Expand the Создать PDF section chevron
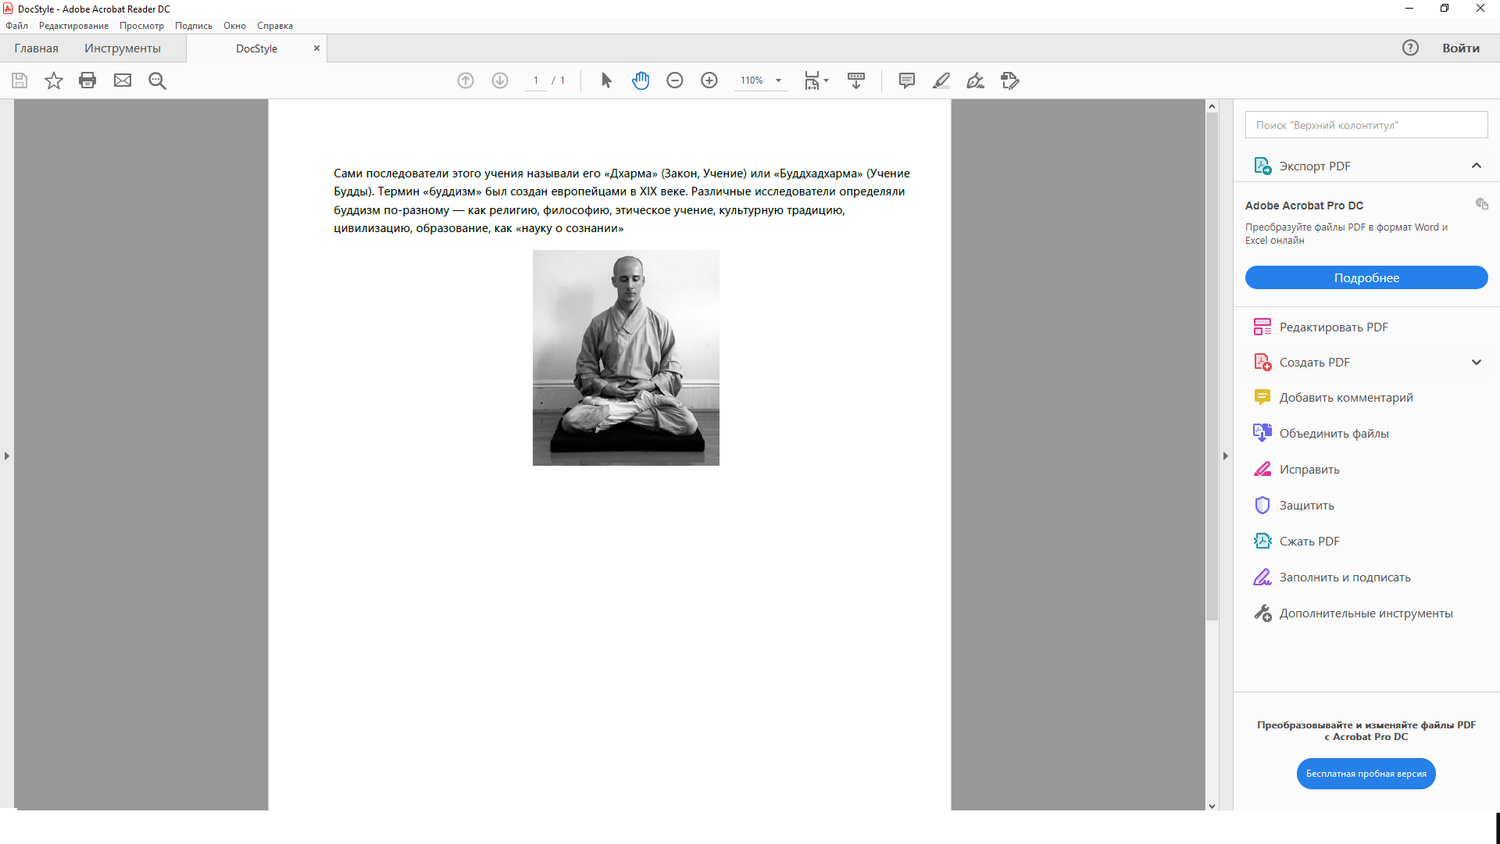 pyautogui.click(x=1476, y=362)
